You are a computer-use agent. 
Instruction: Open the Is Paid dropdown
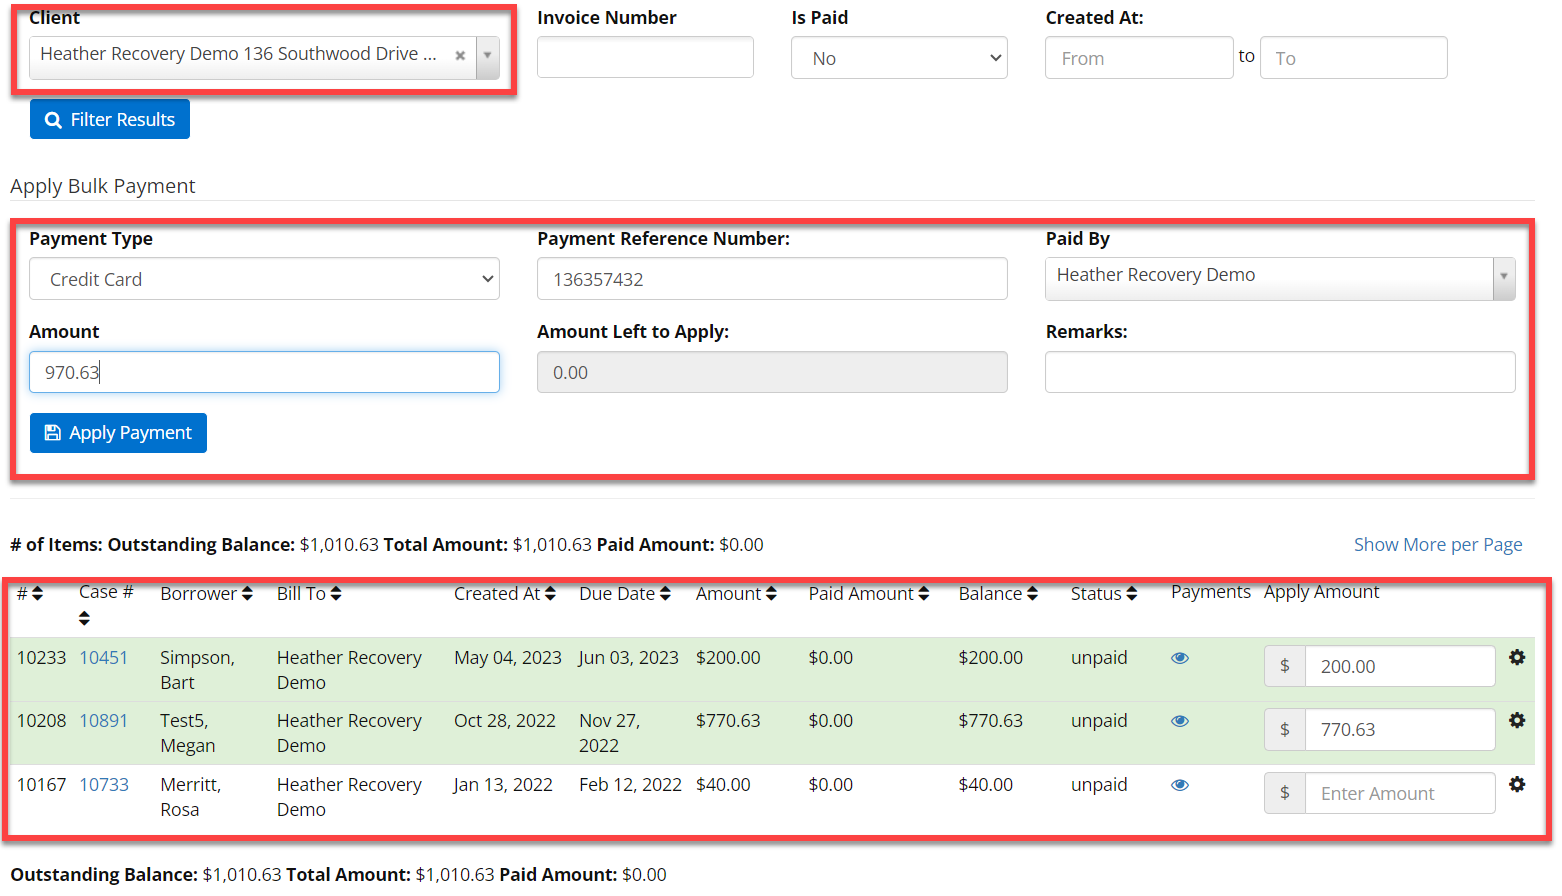point(899,58)
